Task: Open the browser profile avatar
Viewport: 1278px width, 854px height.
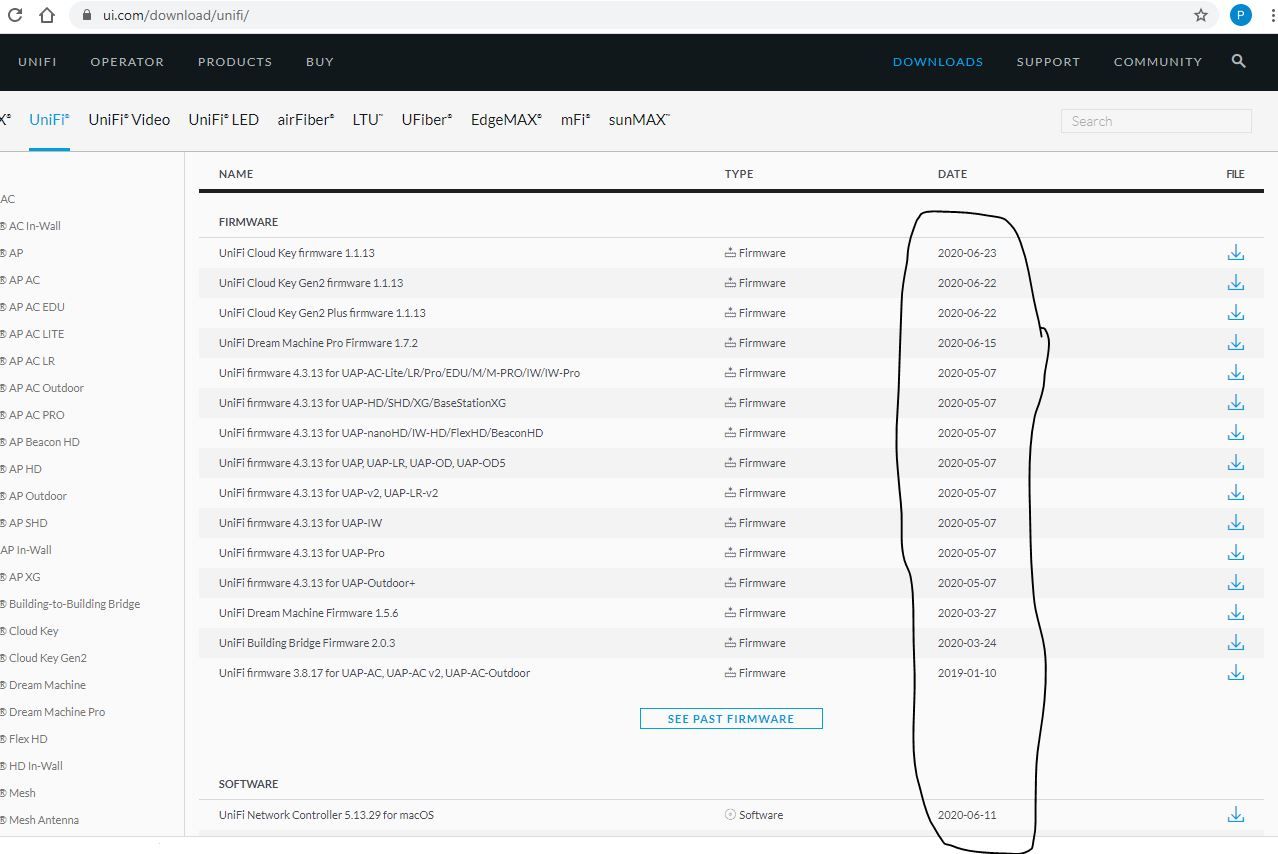Action: coord(1240,15)
